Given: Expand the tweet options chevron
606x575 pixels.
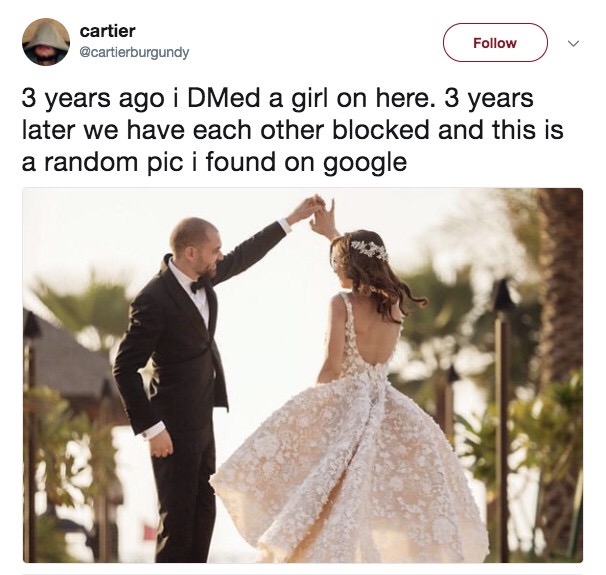Looking at the screenshot, I should (573, 43).
